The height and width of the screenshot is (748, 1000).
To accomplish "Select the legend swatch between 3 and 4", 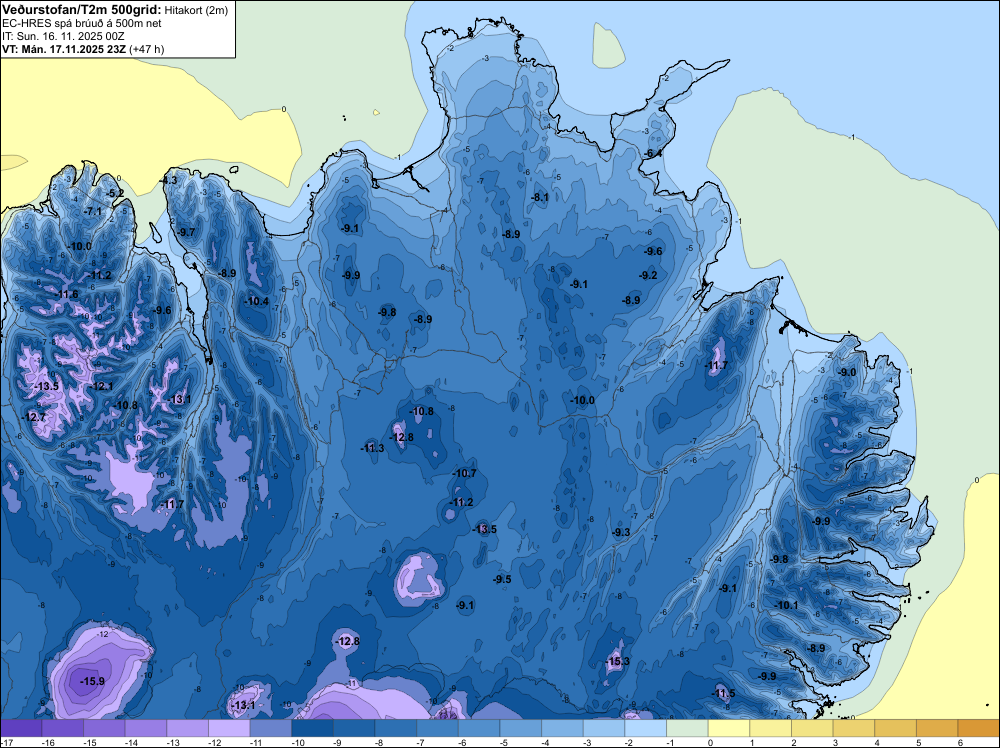I will [x=854, y=728].
